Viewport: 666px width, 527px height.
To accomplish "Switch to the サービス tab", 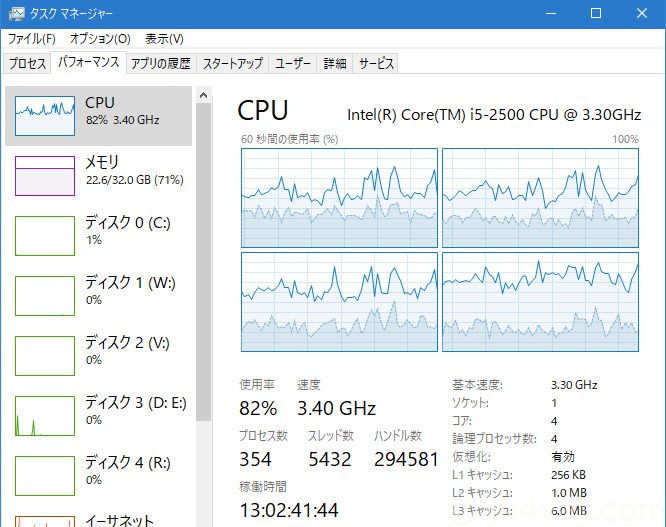I will coord(375,63).
